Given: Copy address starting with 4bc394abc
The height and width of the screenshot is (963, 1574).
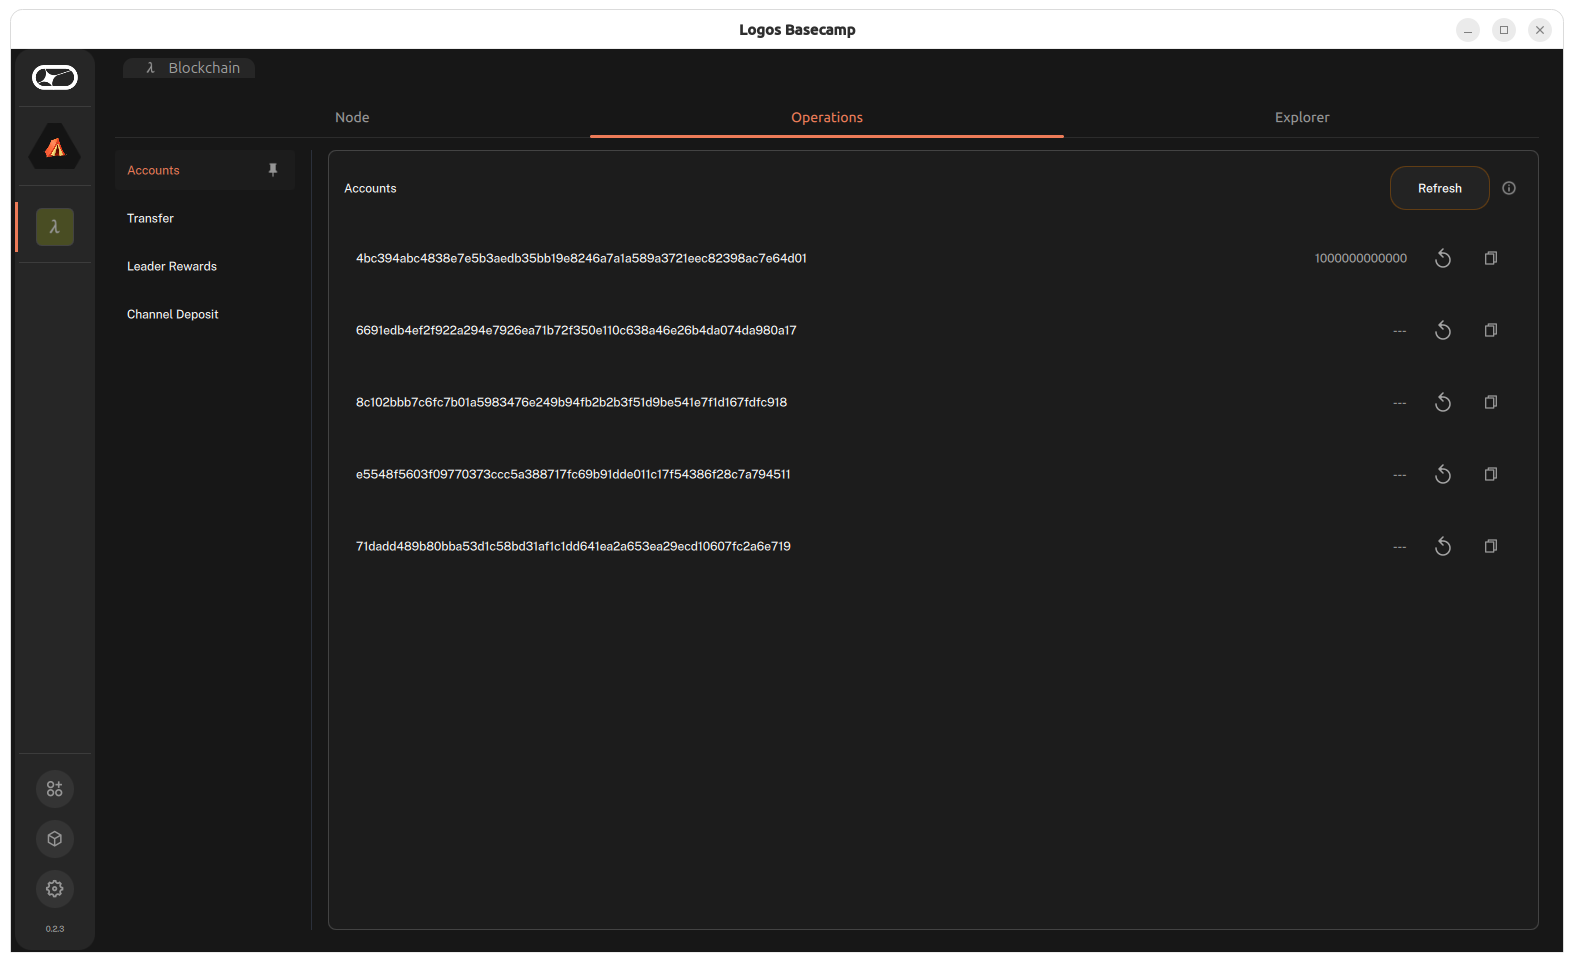Looking at the screenshot, I should coord(1491,258).
